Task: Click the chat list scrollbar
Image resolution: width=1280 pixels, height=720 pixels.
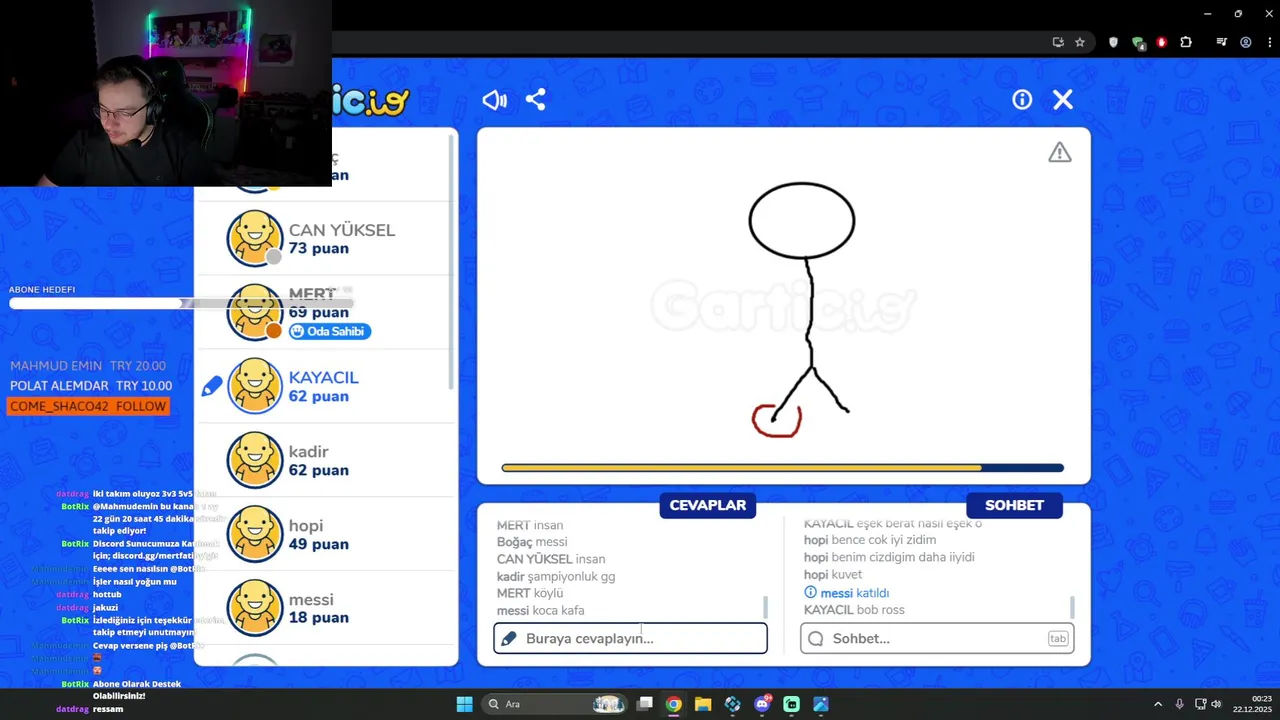Action: [x=1072, y=607]
